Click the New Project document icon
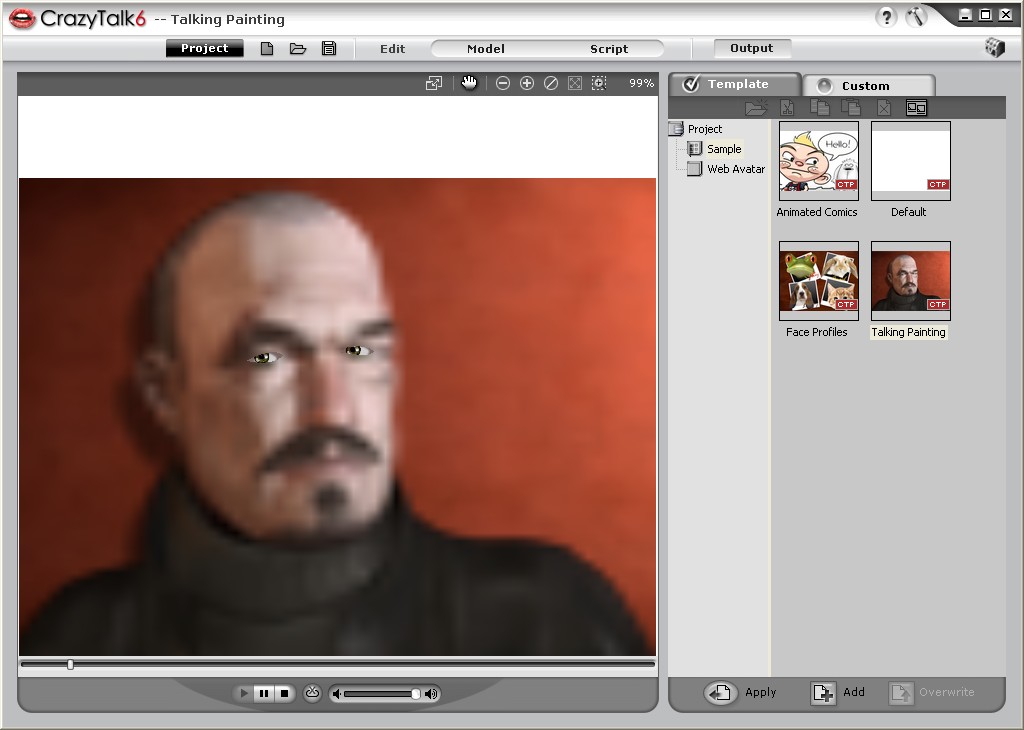The image size is (1024, 730). click(x=266, y=48)
